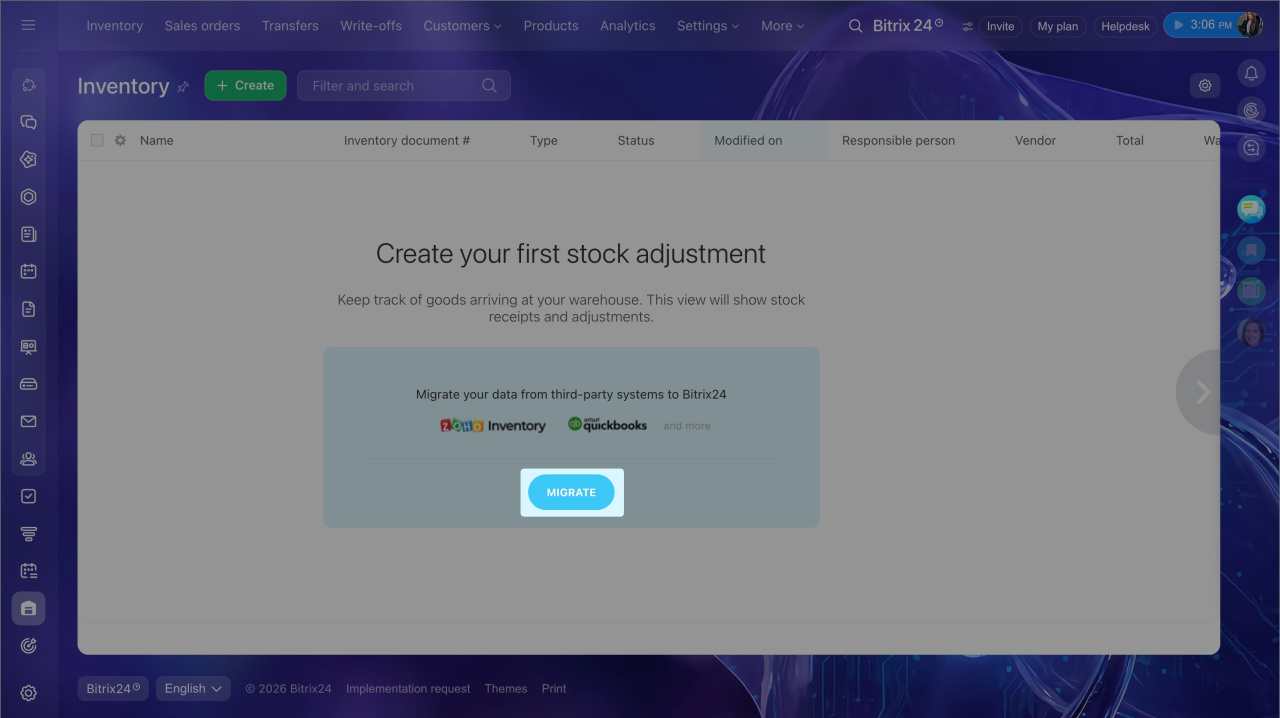Open notifications bell icon
1280x718 pixels.
[x=1251, y=73]
